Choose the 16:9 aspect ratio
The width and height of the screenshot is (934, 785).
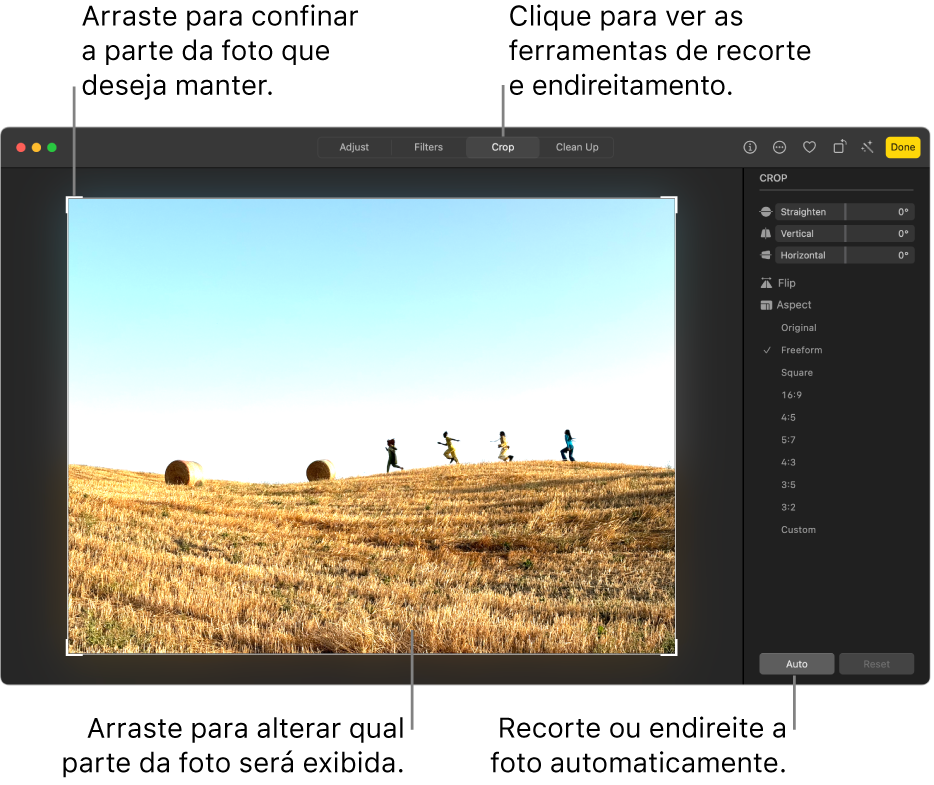[x=798, y=394]
